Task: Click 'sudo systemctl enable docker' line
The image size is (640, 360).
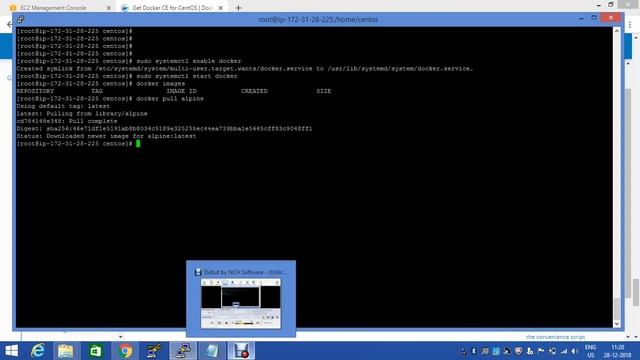Action: point(129,61)
